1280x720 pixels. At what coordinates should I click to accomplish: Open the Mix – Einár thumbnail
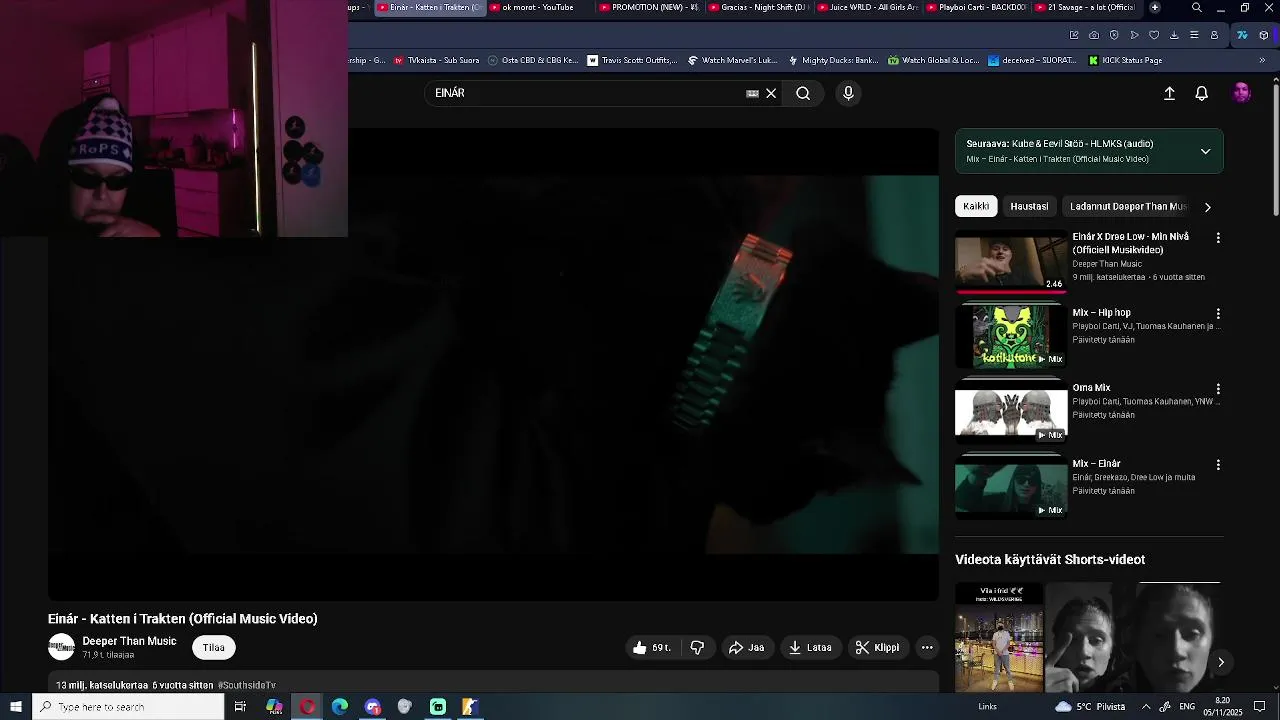pyautogui.click(x=1011, y=488)
